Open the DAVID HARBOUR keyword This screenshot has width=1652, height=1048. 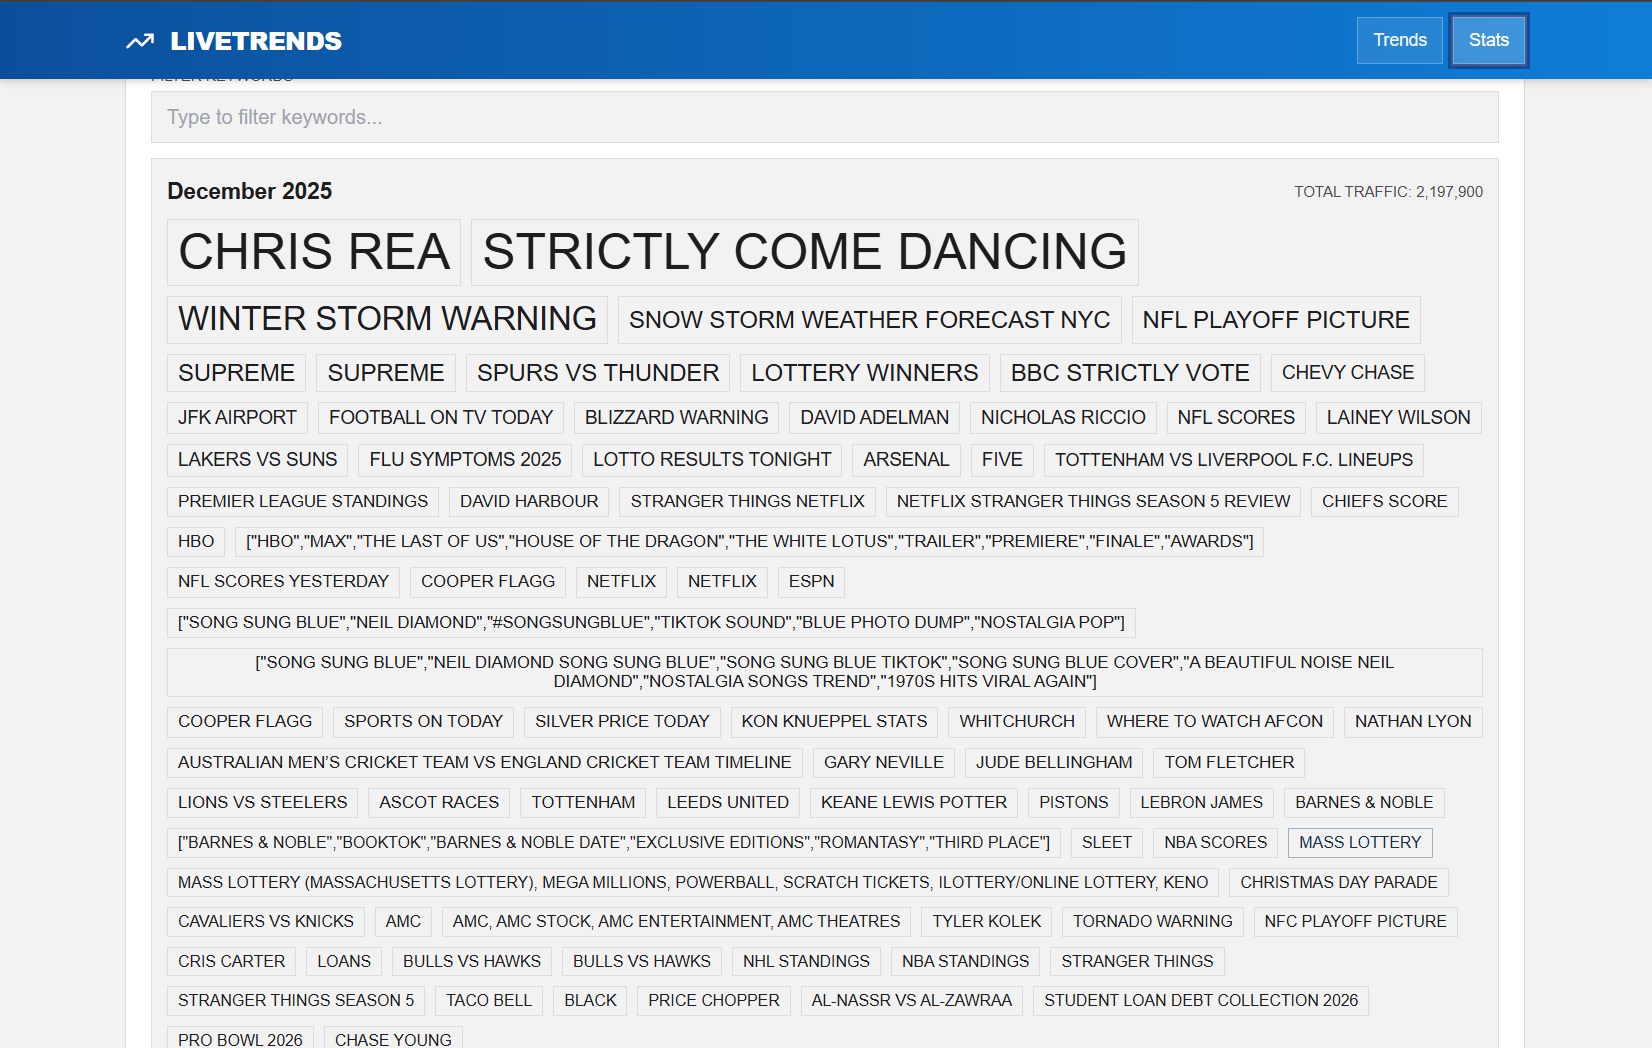(529, 502)
